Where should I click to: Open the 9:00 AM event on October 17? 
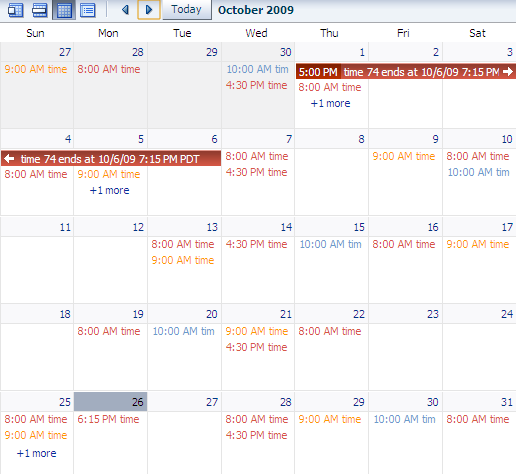pyautogui.click(x=478, y=244)
